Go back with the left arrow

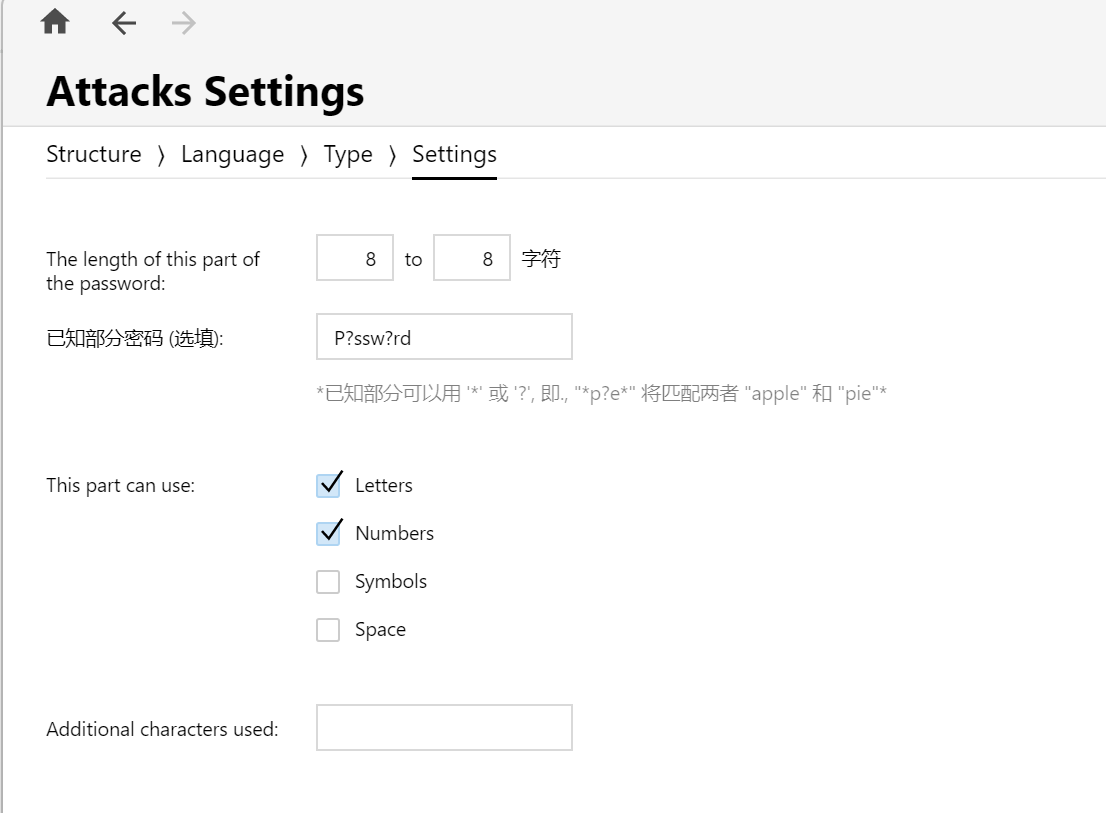(x=124, y=24)
